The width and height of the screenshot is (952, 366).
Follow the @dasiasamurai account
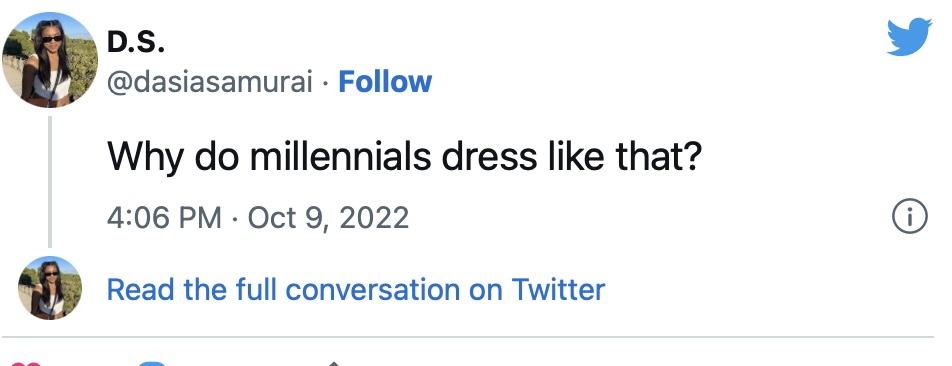pos(385,81)
